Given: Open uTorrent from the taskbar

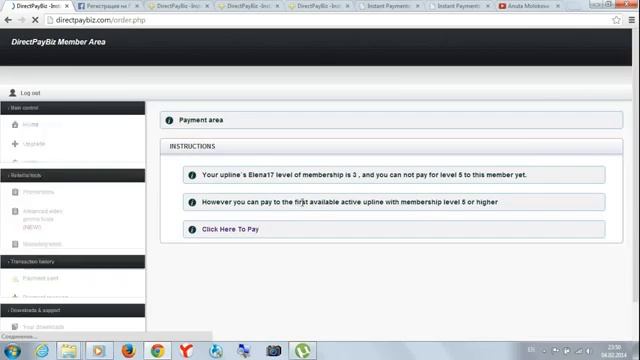Looking at the screenshot, I should tap(302, 351).
